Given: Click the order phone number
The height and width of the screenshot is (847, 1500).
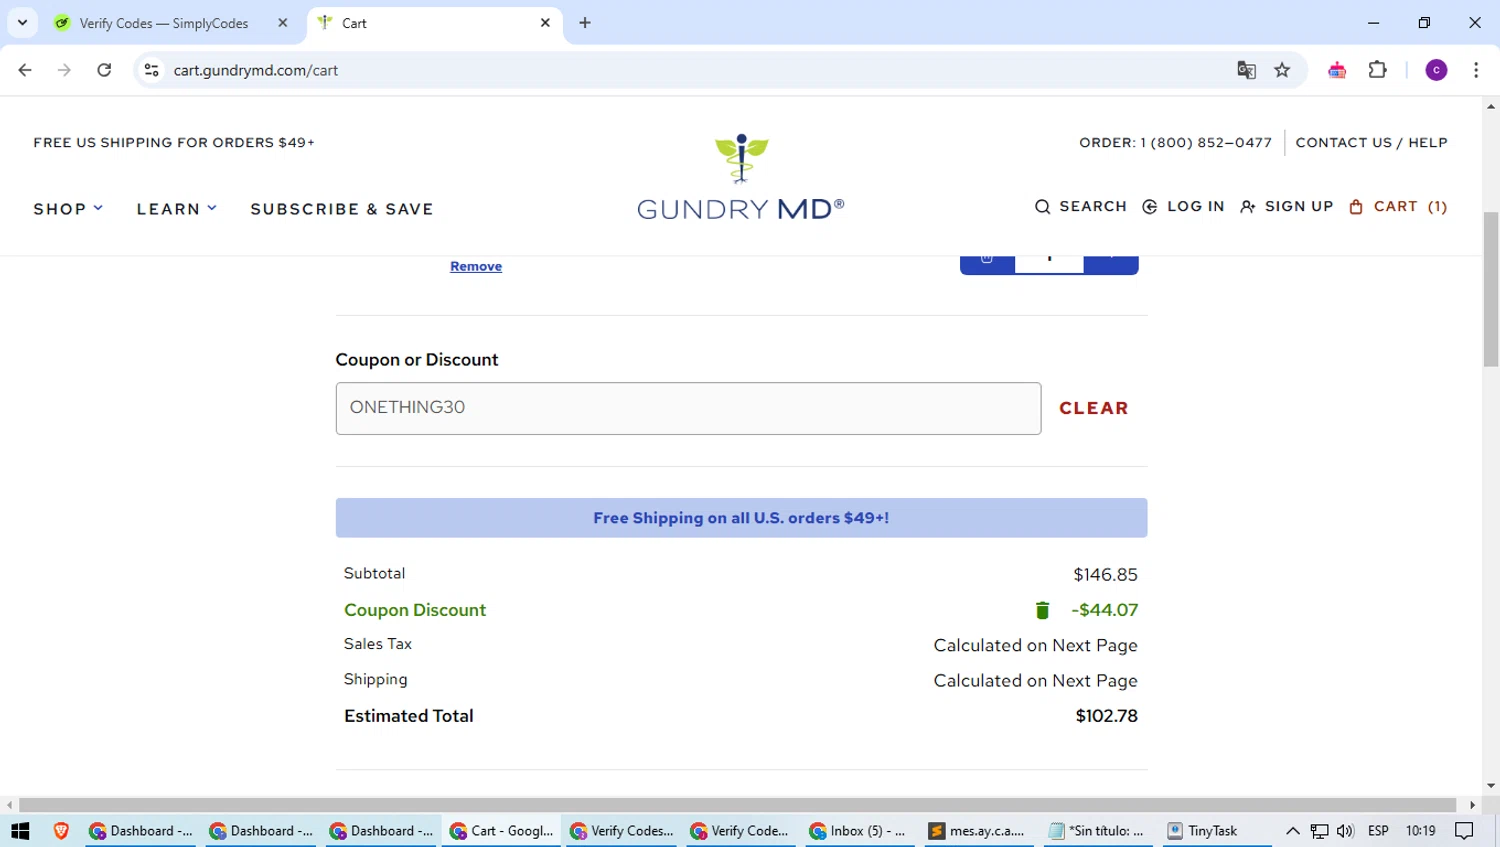Looking at the screenshot, I should point(1206,143).
